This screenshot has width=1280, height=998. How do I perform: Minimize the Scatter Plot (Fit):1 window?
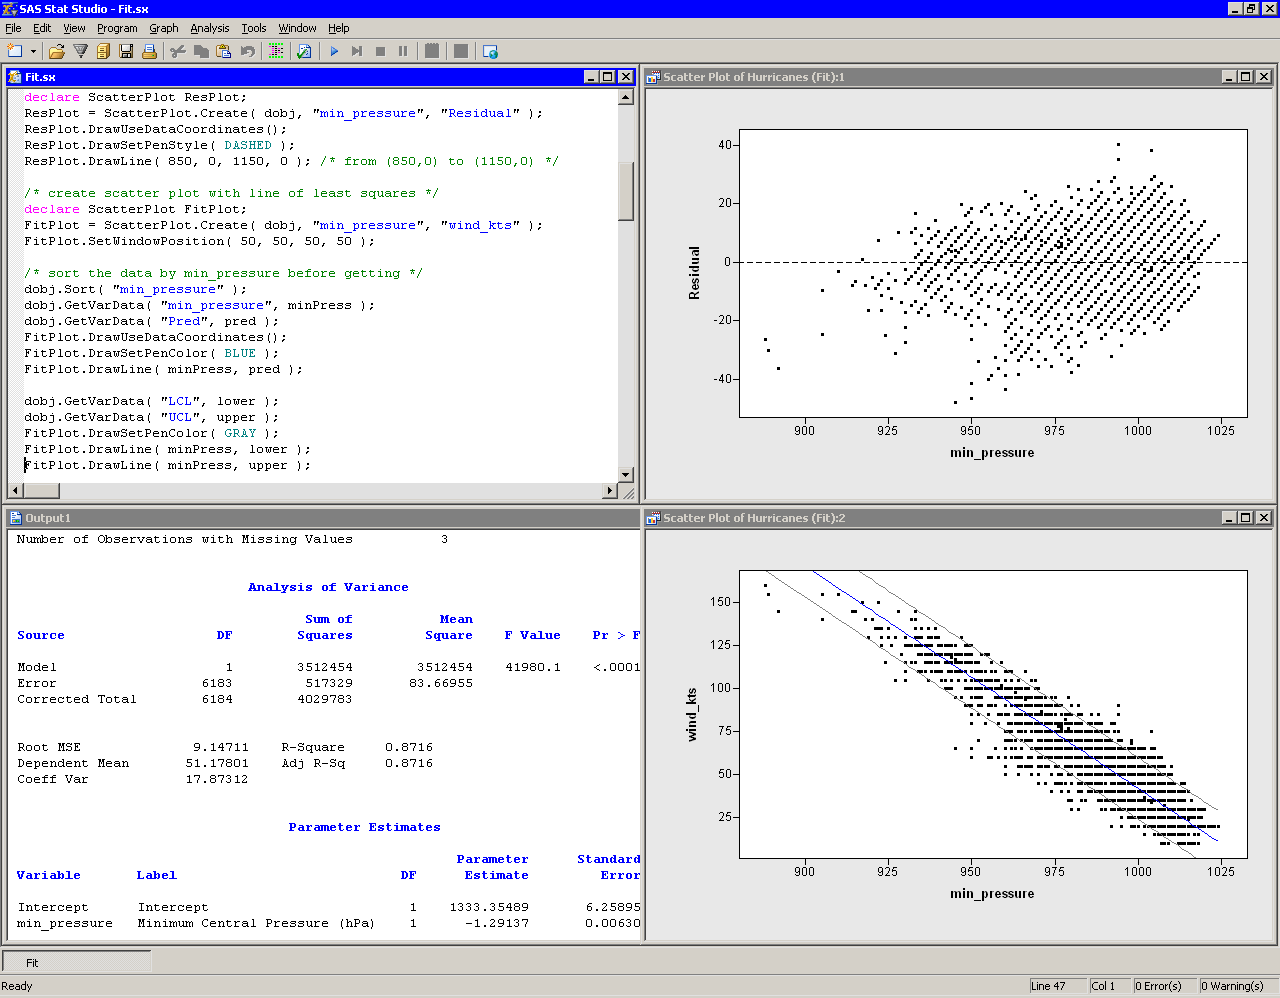click(1229, 76)
